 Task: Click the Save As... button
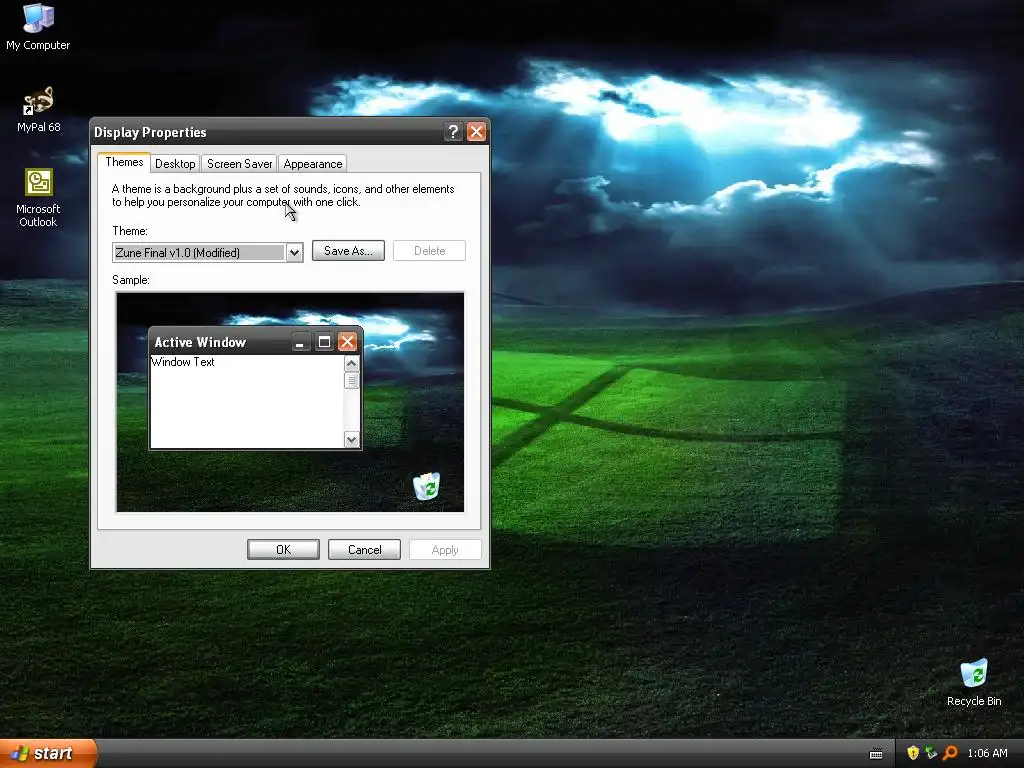pos(348,251)
